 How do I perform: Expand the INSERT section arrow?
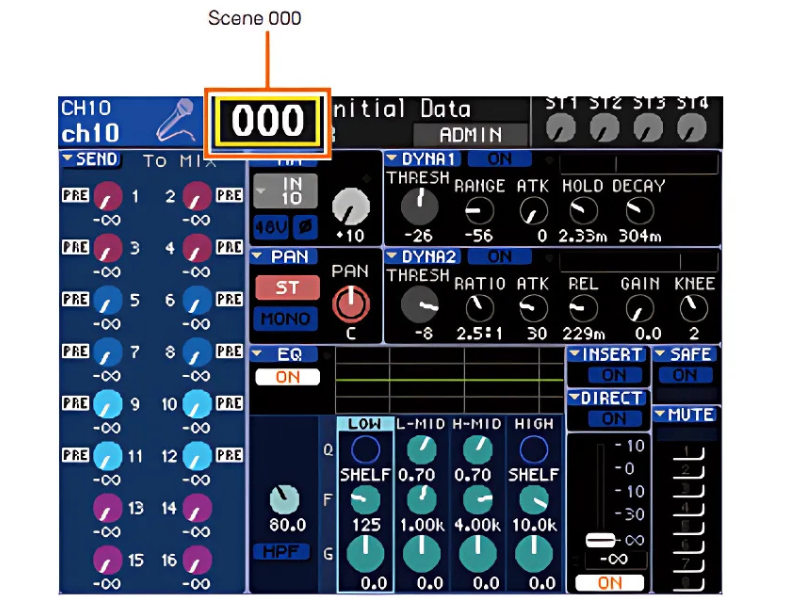[x=575, y=354]
